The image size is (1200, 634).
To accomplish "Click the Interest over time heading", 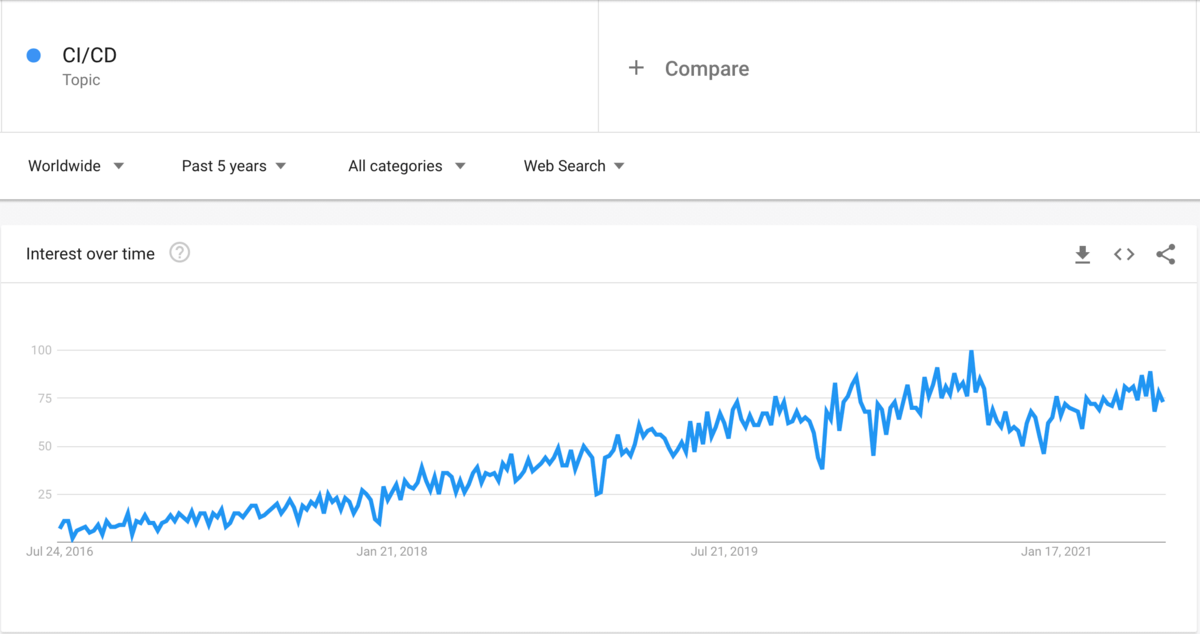I will (90, 253).
